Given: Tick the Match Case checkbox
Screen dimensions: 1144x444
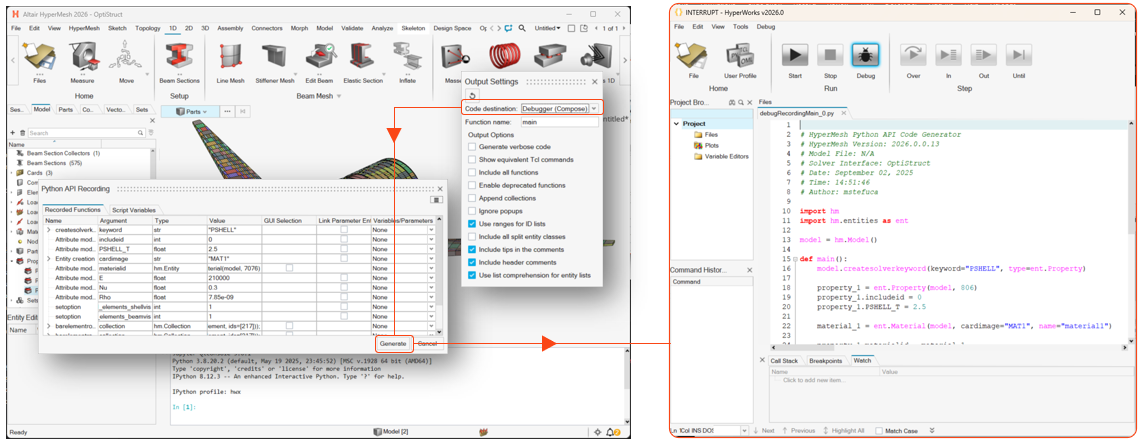Looking at the screenshot, I should [x=879, y=431].
